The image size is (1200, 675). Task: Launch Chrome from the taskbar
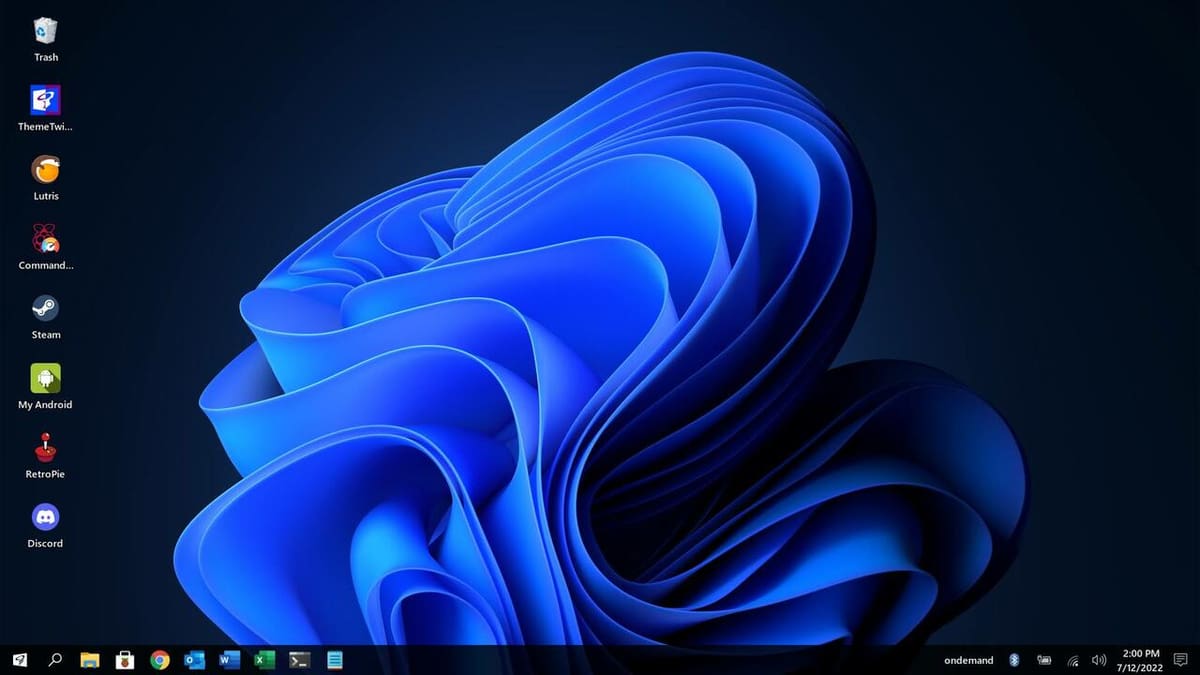160,660
